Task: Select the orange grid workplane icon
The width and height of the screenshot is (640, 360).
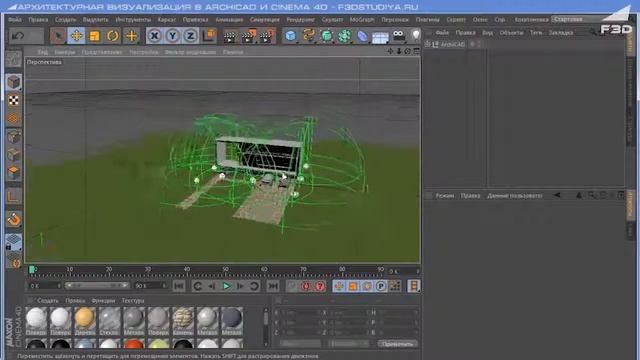Action: pyautogui.click(x=13, y=118)
